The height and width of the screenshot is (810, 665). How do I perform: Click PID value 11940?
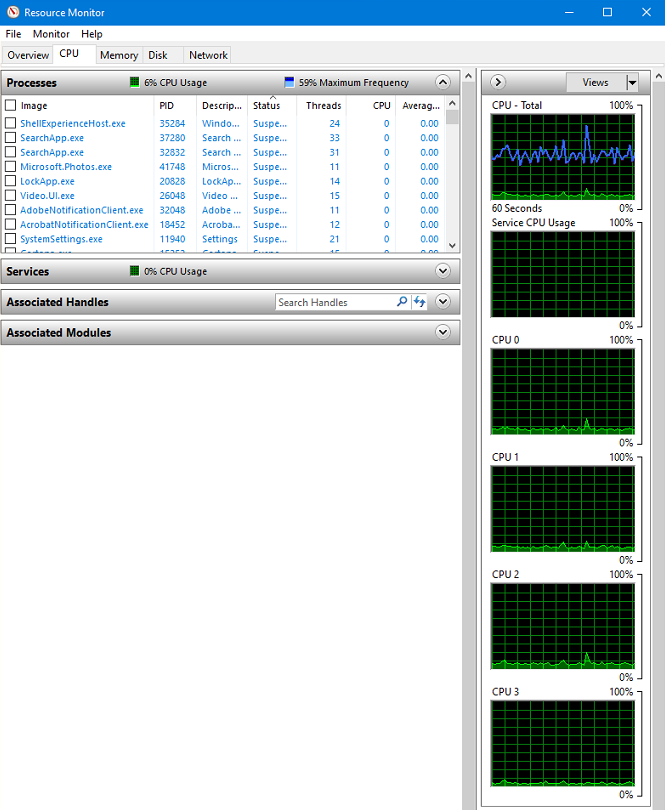tap(172, 239)
